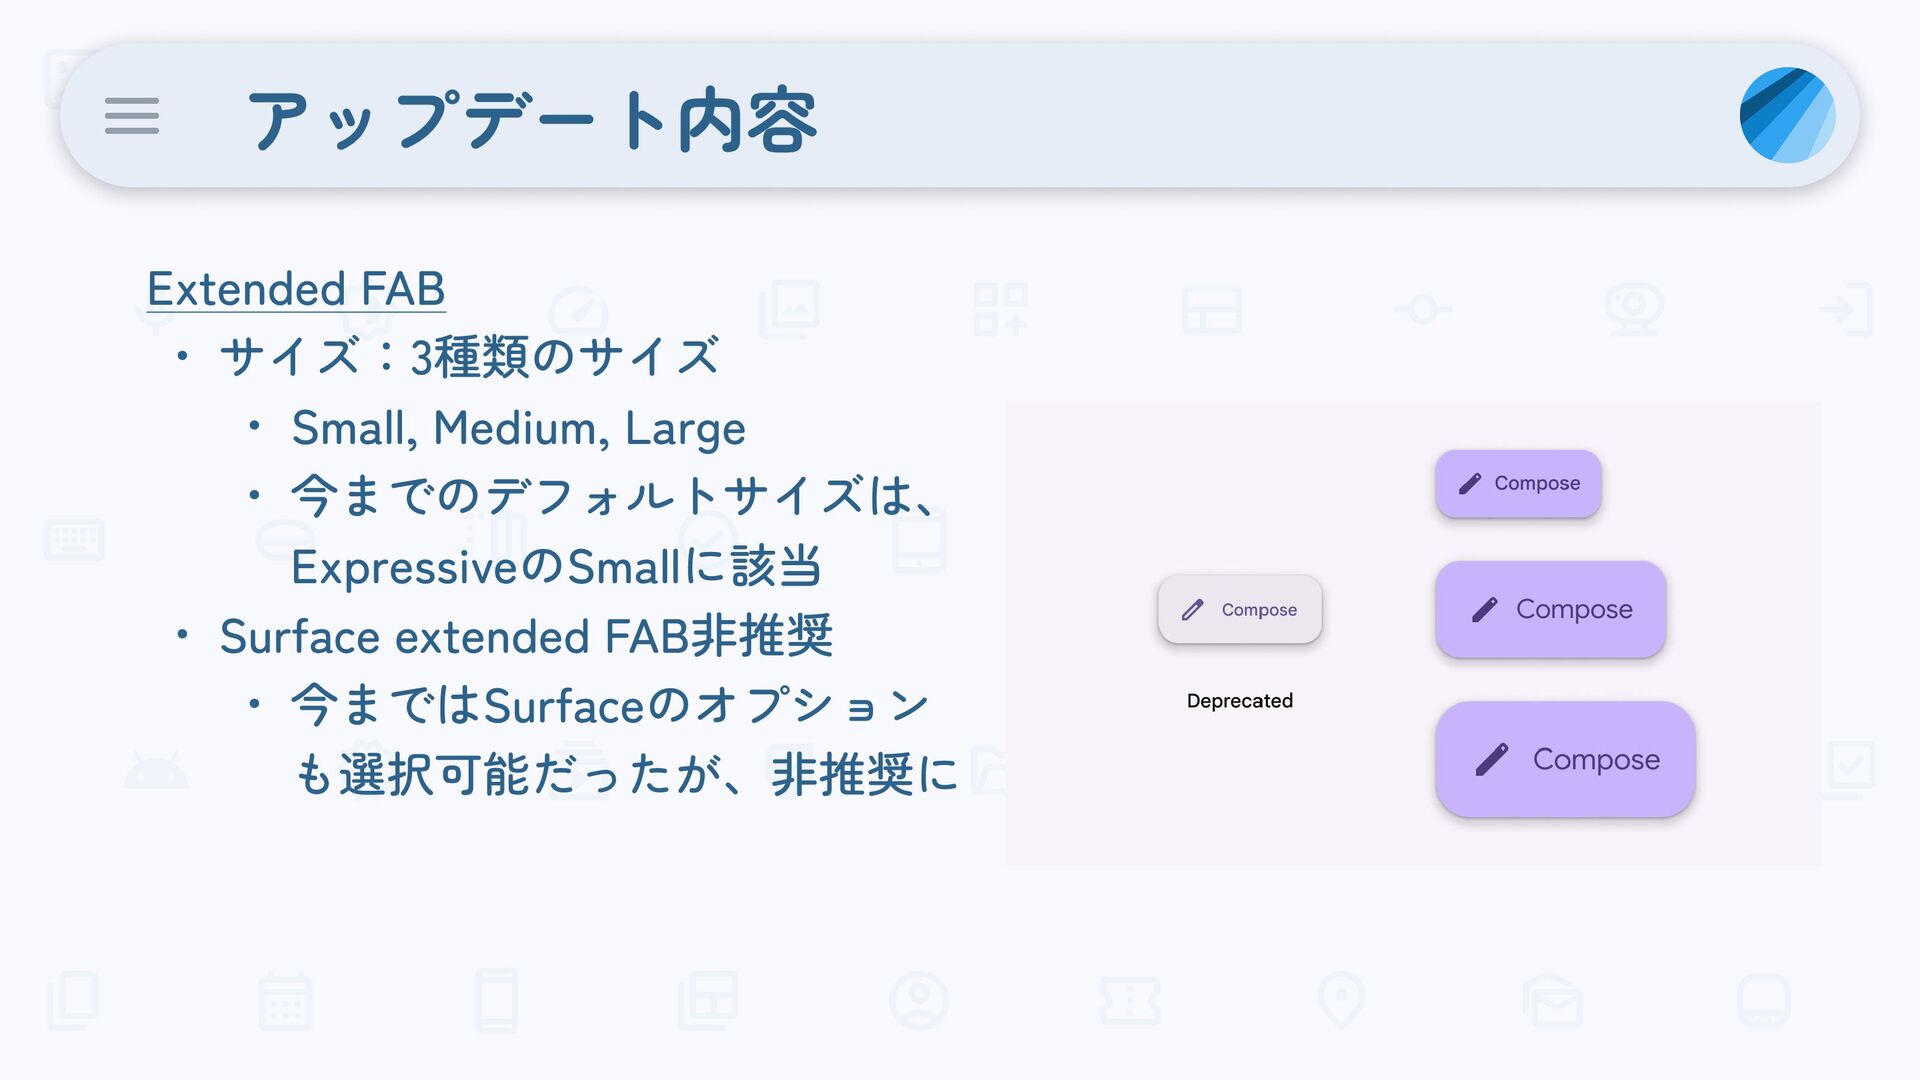Click the faint account circle background icon

pyautogui.click(x=919, y=1000)
